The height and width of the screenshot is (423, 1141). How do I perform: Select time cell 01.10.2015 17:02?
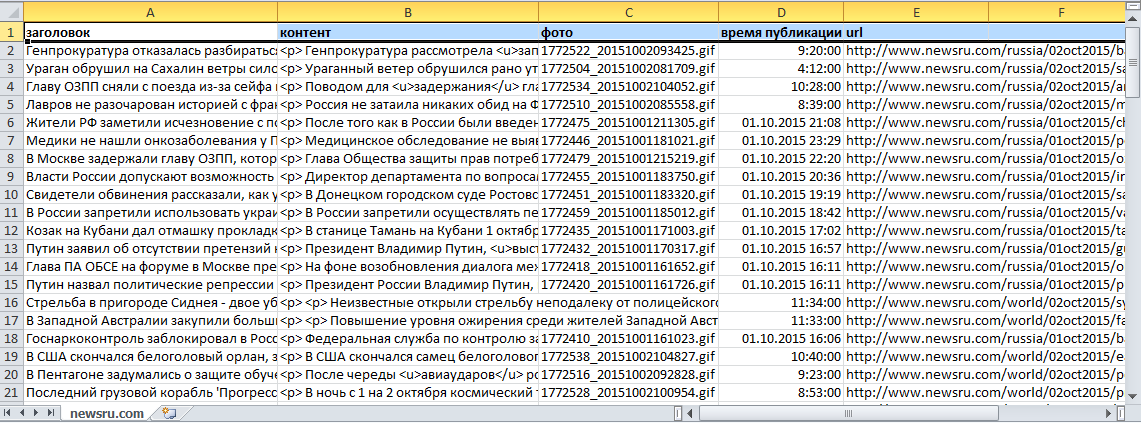click(x=782, y=231)
